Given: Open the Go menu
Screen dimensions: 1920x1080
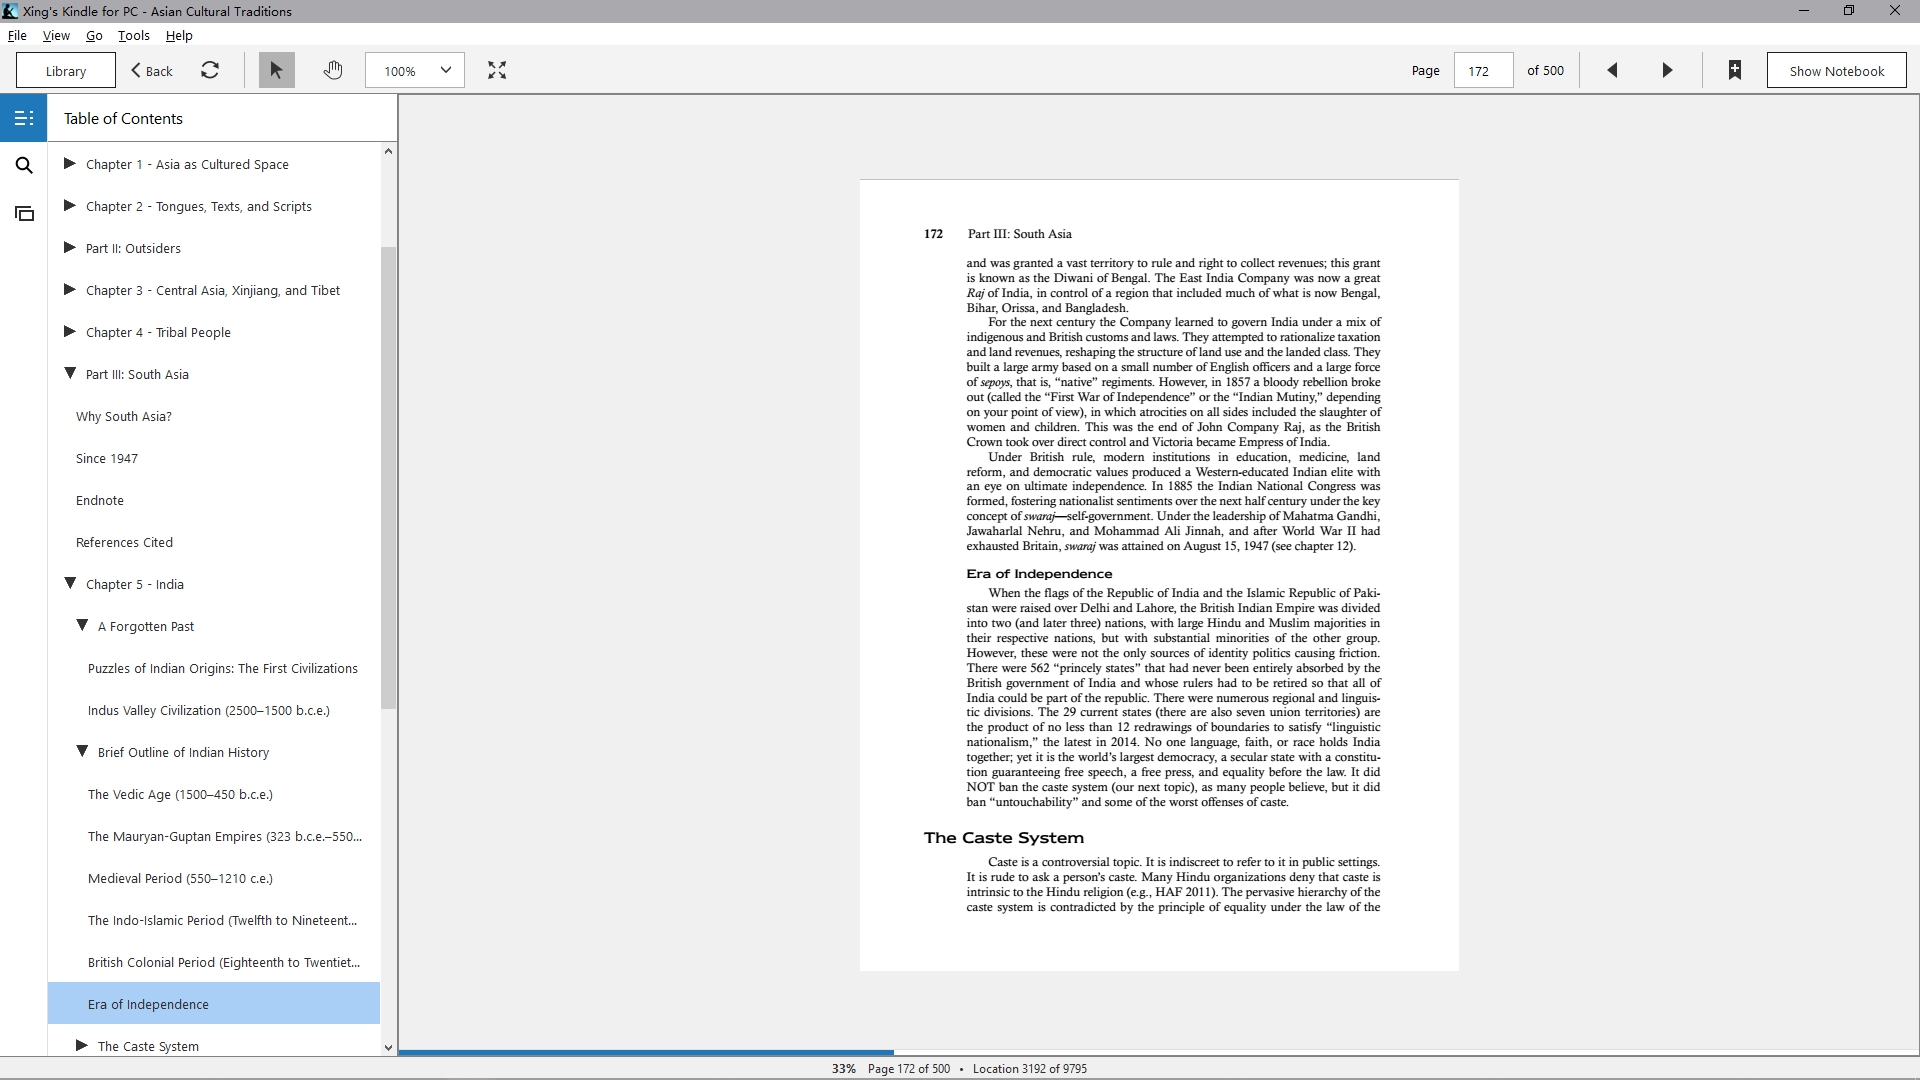Looking at the screenshot, I should tap(94, 35).
